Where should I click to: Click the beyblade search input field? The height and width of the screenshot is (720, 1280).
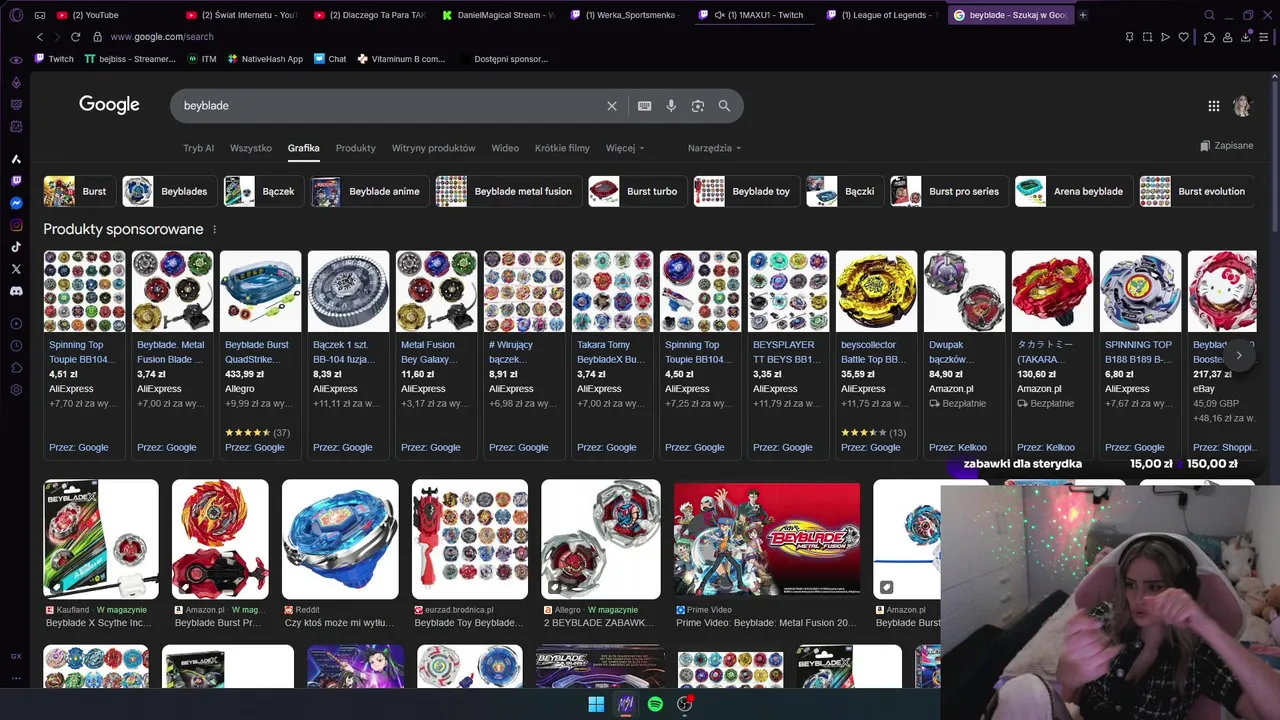390,106
